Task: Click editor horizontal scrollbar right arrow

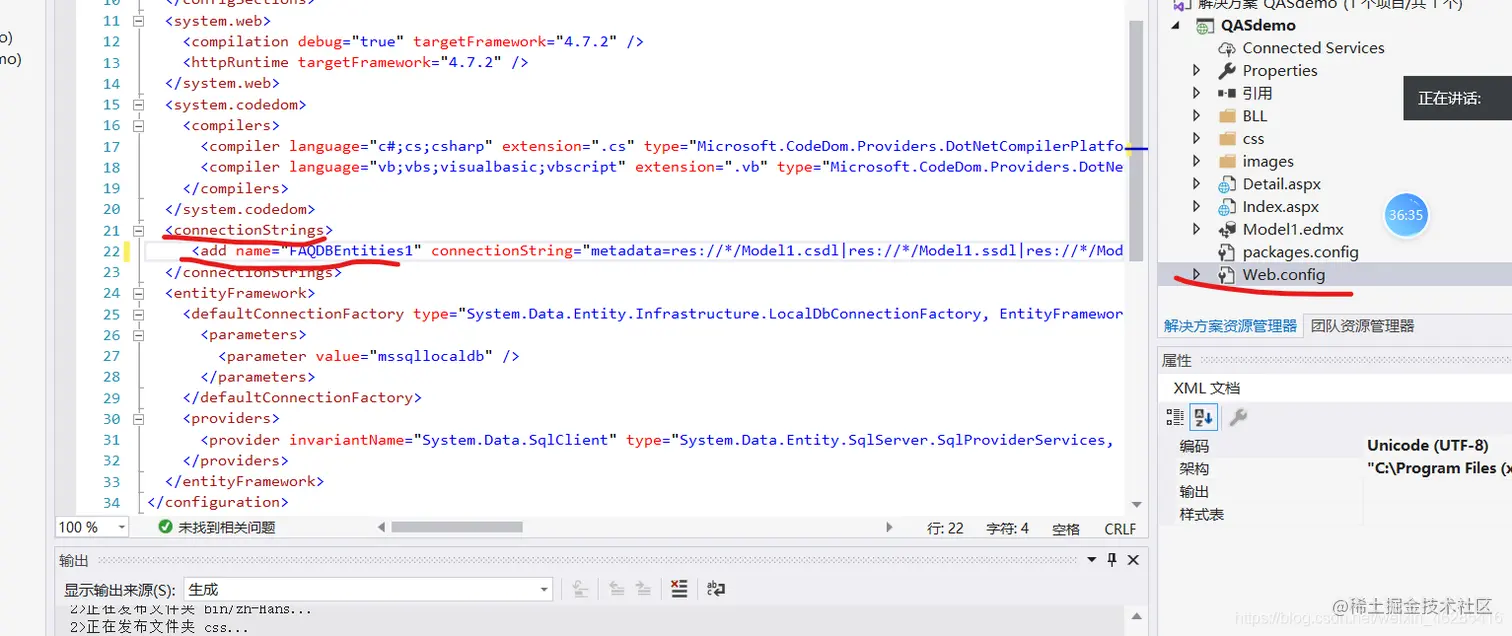Action: click(889, 527)
